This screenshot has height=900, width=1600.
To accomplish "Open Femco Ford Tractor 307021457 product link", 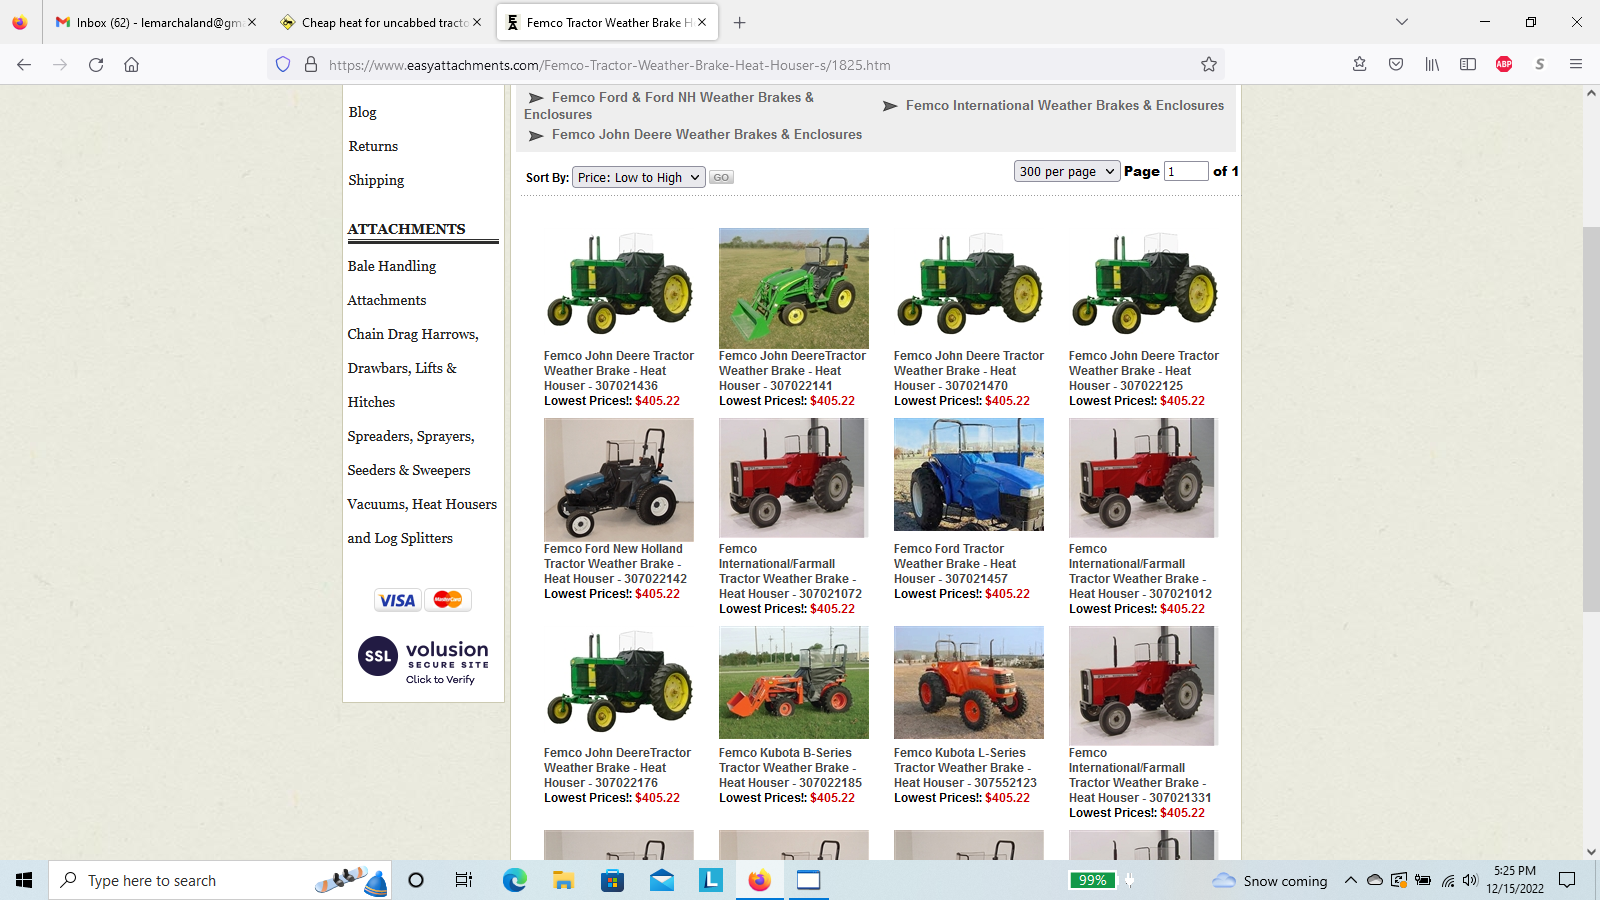I will pyautogui.click(x=955, y=564).
